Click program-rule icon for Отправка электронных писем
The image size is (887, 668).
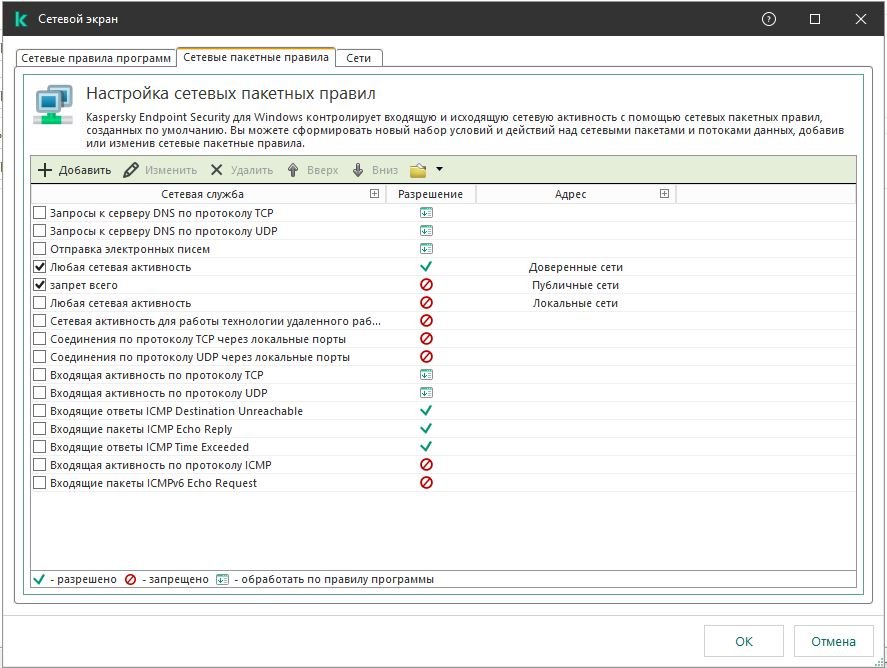click(x=426, y=249)
